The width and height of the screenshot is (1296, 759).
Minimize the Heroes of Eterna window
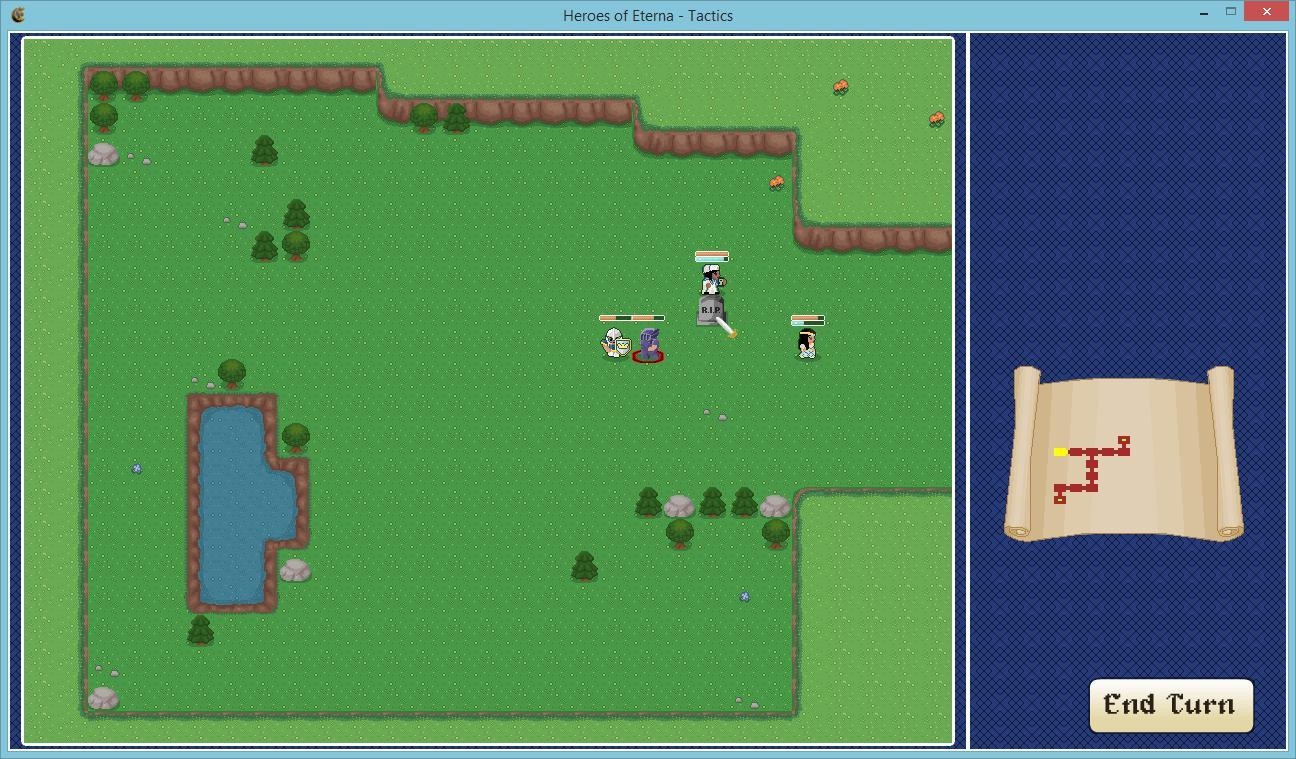tap(1203, 13)
